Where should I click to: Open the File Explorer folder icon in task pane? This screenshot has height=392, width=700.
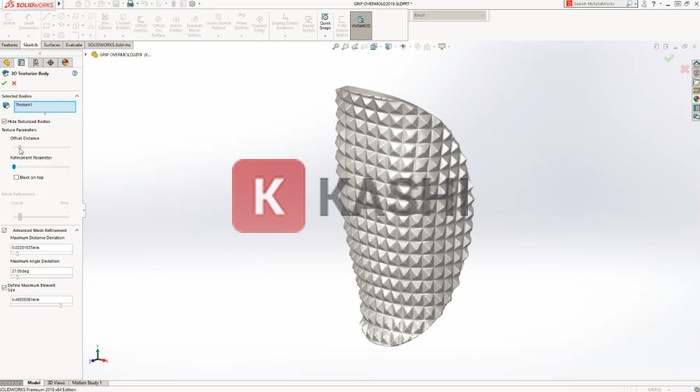coord(696,82)
